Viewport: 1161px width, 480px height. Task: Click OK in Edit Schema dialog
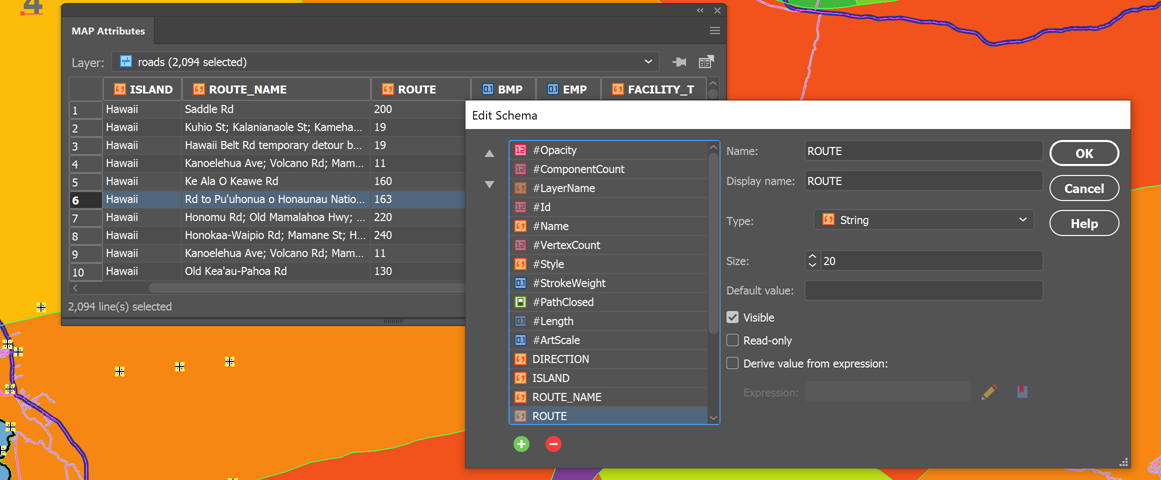point(1084,153)
